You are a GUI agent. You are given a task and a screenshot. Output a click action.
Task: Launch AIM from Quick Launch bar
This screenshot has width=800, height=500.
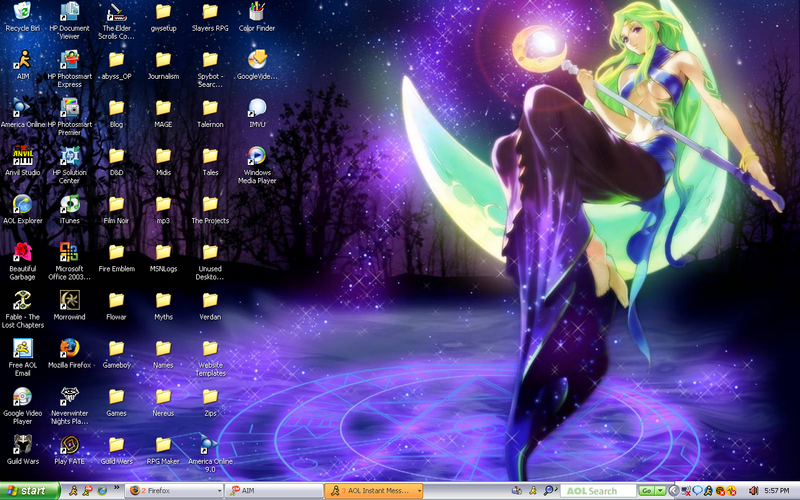(73, 491)
